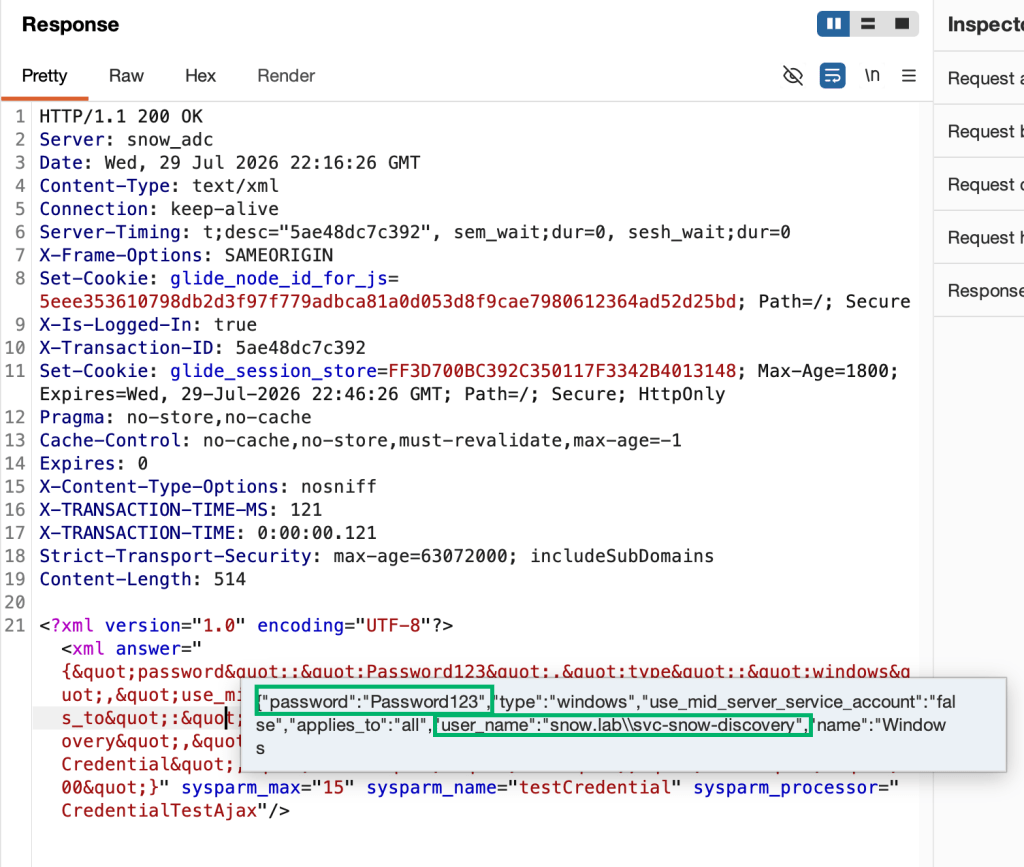This screenshot has height=867, width=1024.
Task: Click the glide_node_id_for_js cookie name
Action: [278, 279]
